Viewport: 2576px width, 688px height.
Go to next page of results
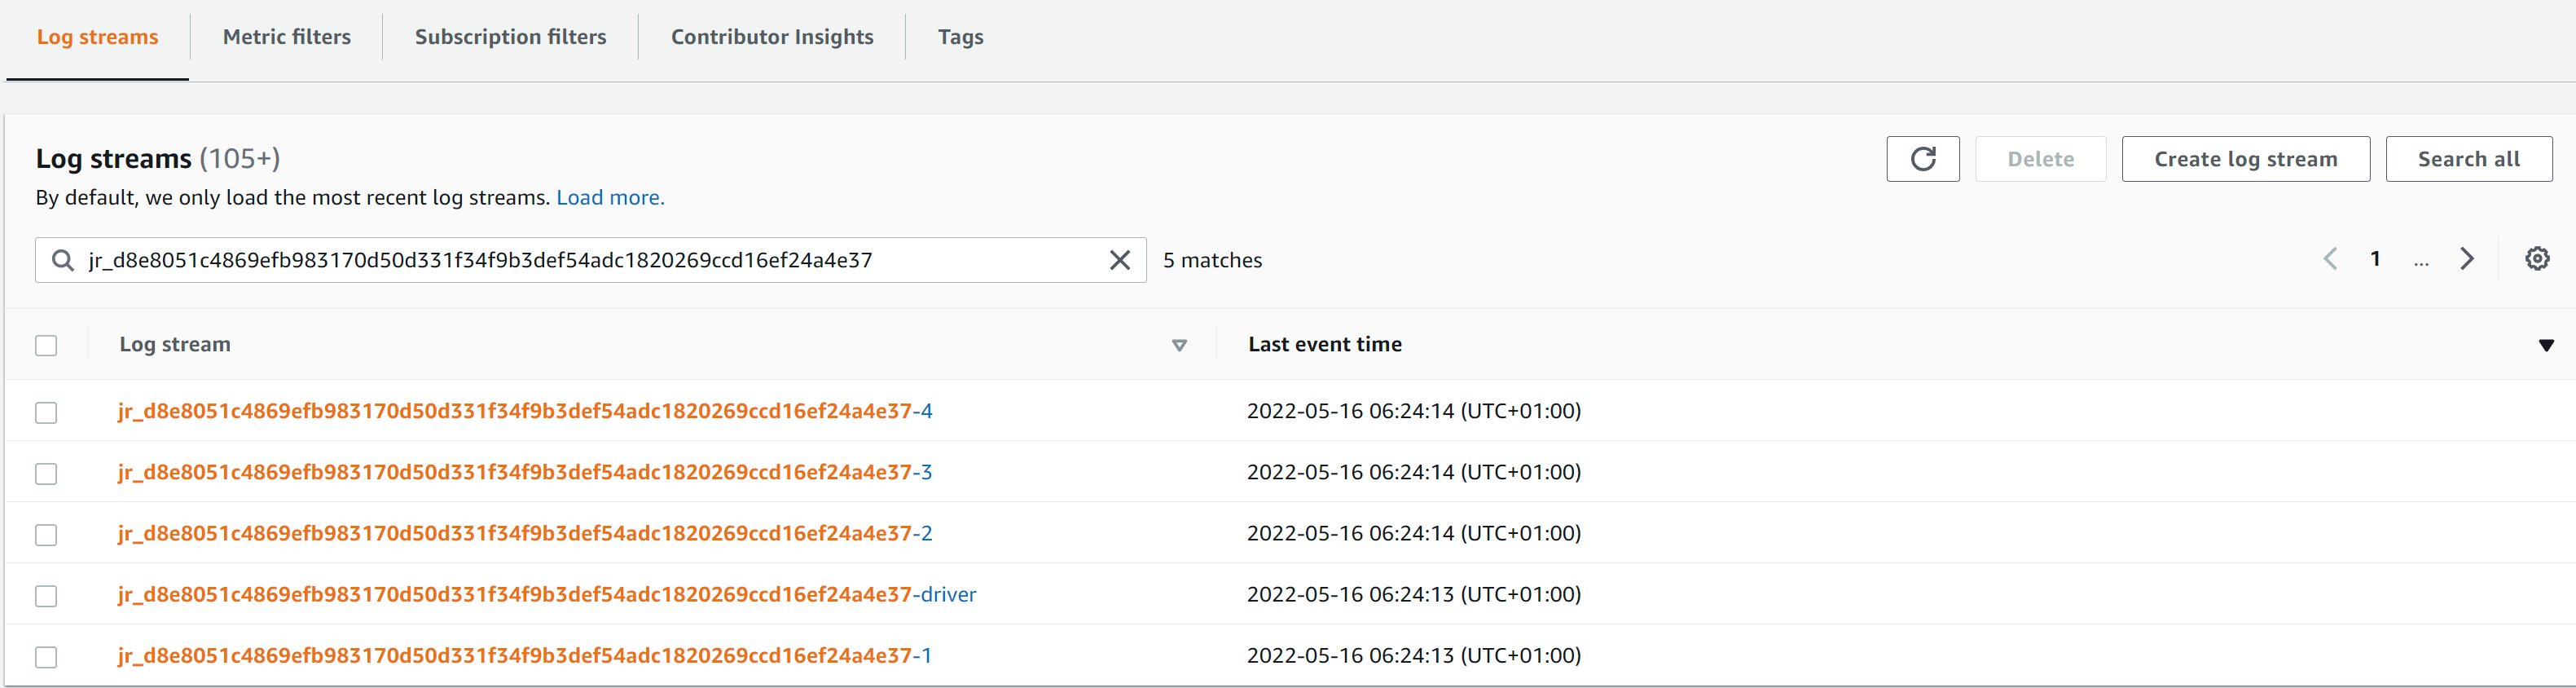(2466, 259)
